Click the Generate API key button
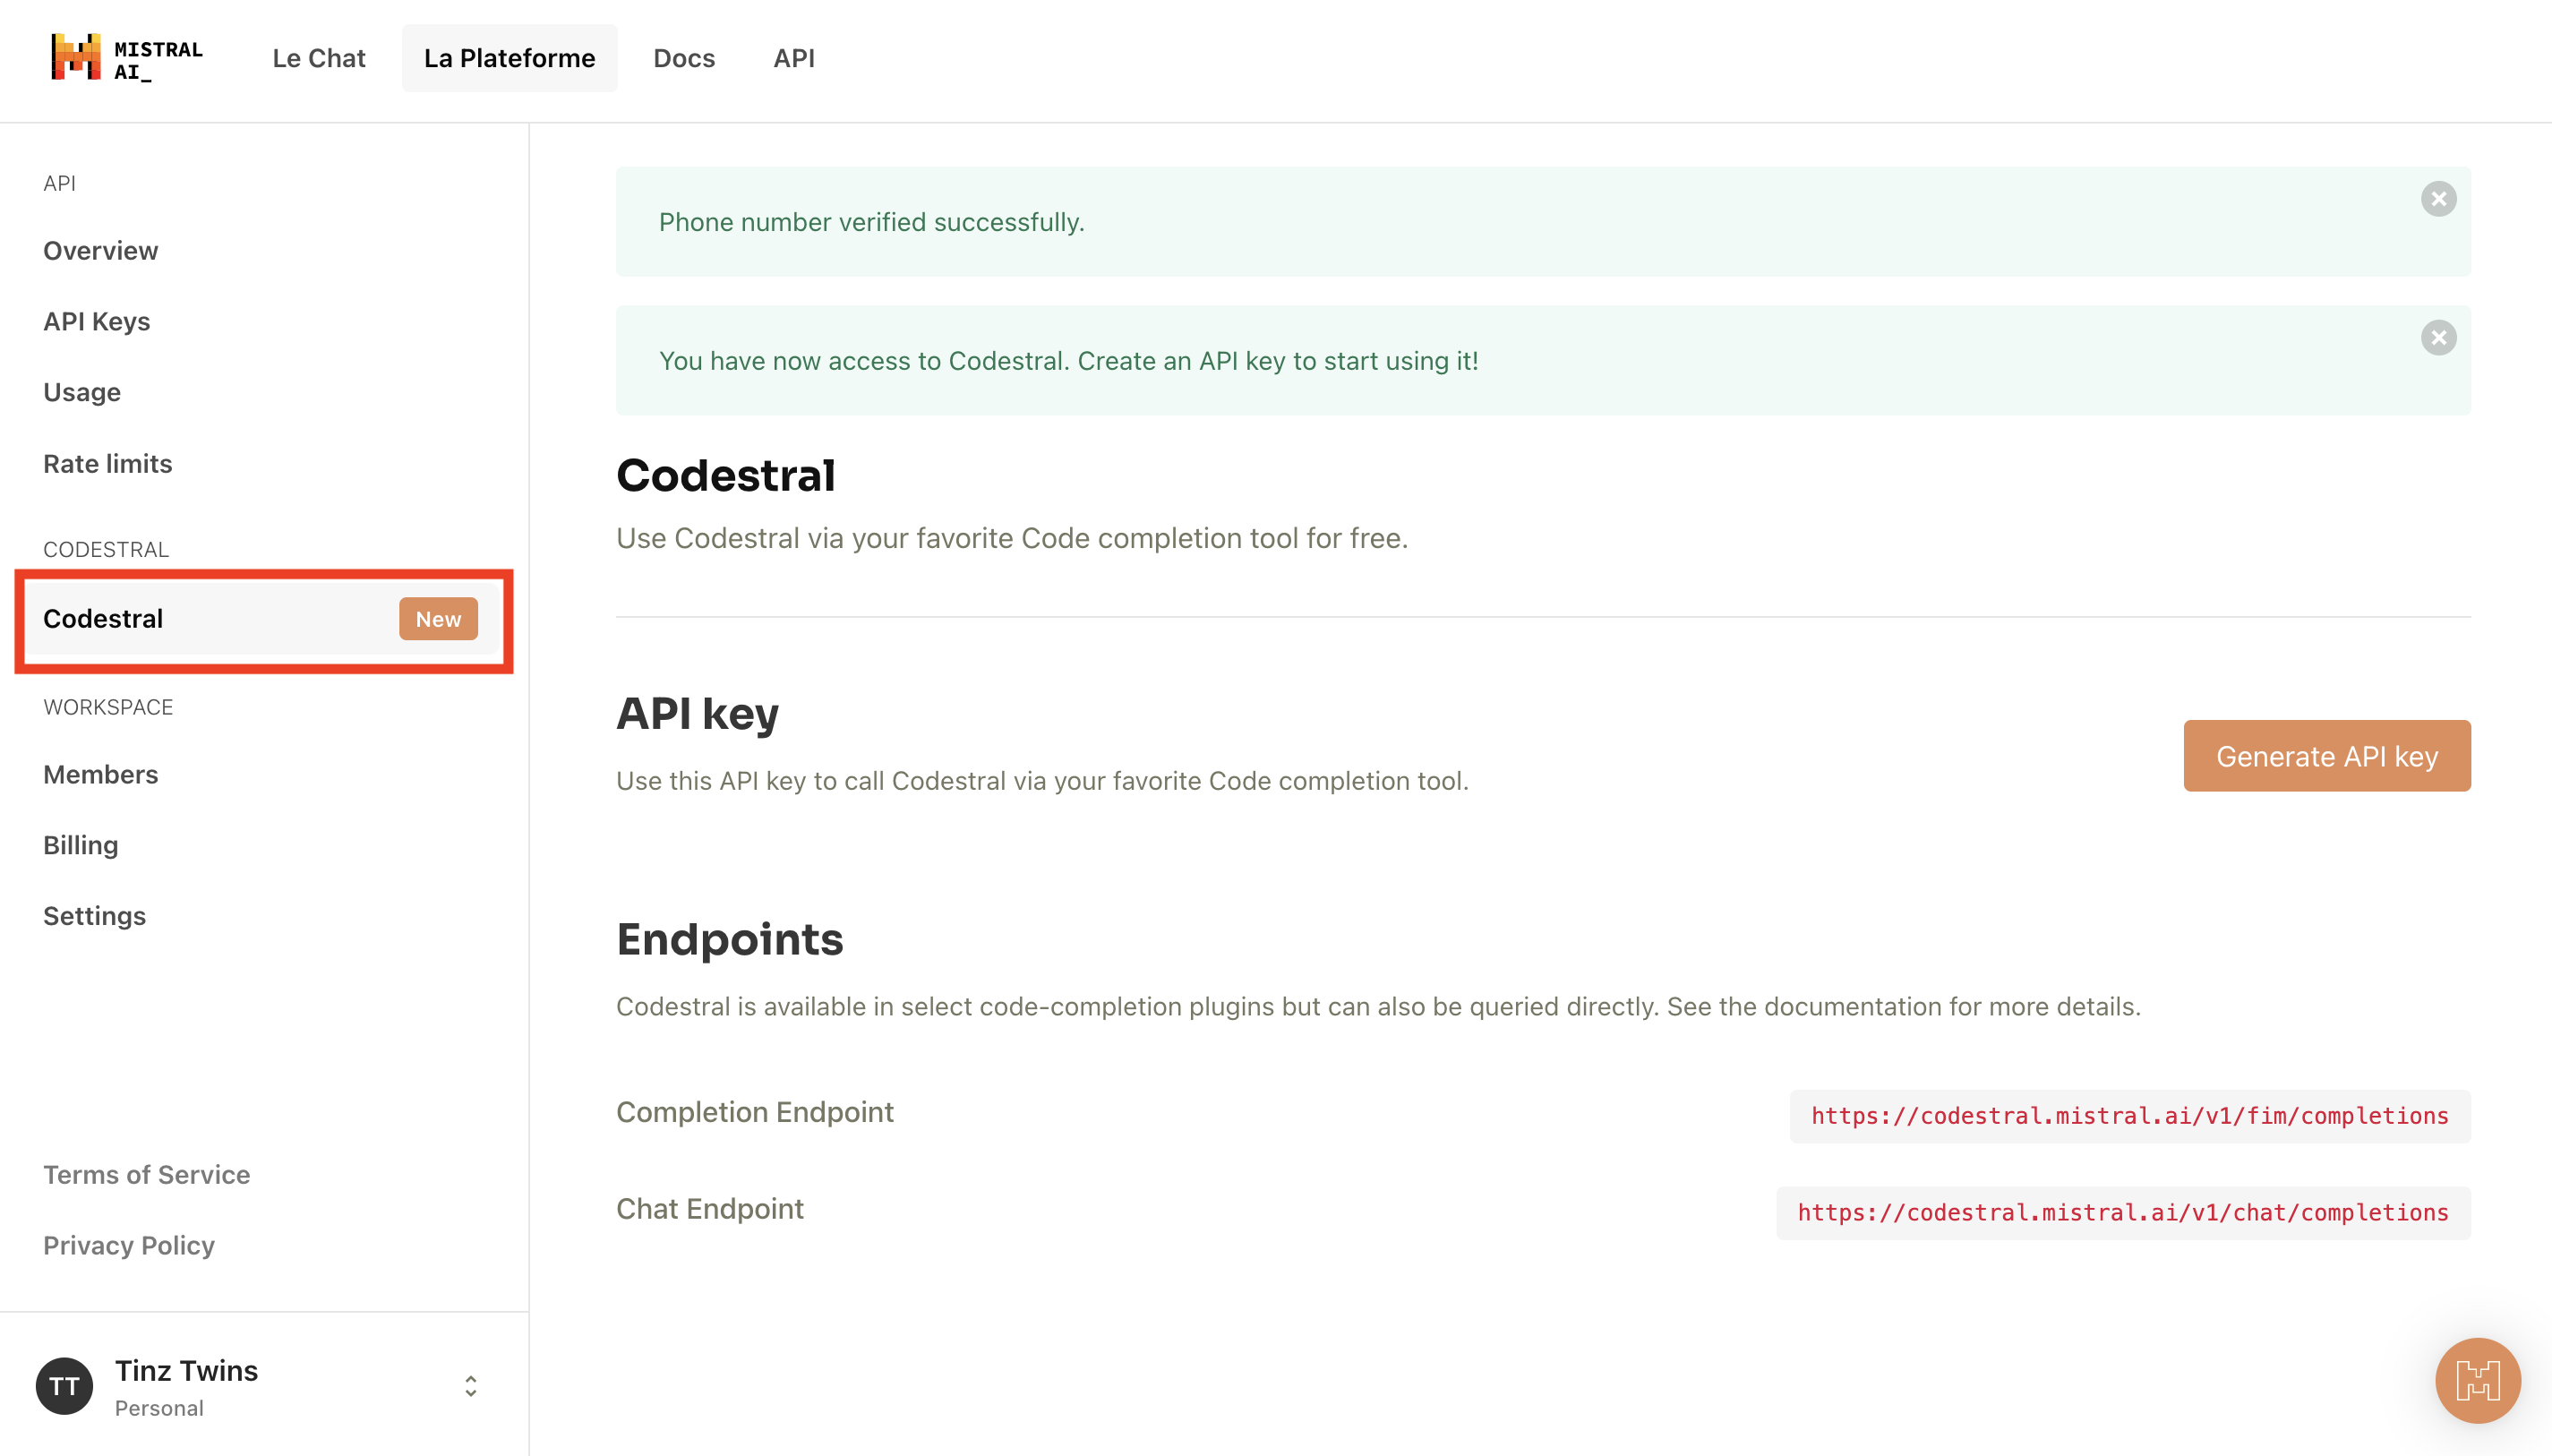2552x1456 pixels. tap(2327, 756)
